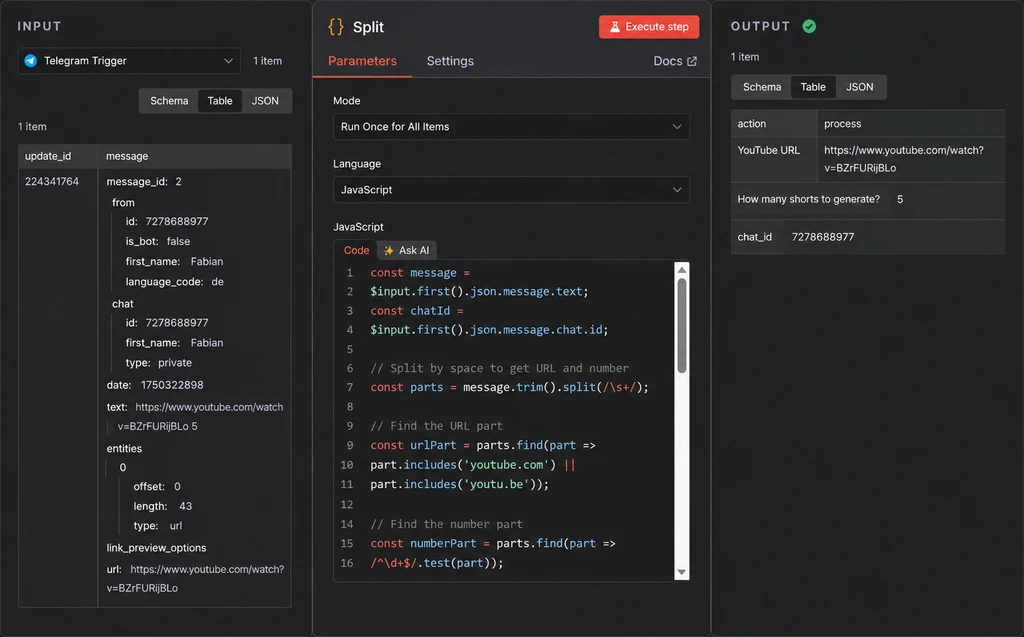Click the type: private row
This screenshot has height=637, width=1024.
(159, 363)
